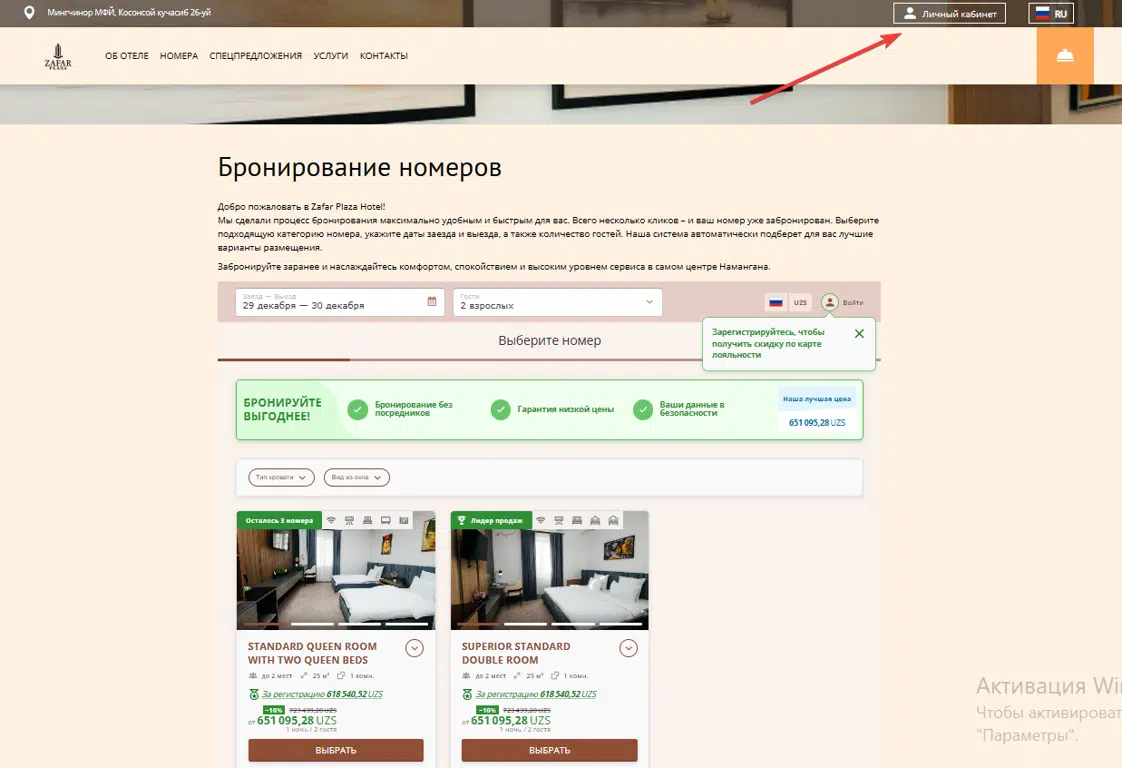Image resolution: width=1122 pixels, height=768 pixels.
Task: Click the Russian flag in booking bar
Action: coord(775,302)
